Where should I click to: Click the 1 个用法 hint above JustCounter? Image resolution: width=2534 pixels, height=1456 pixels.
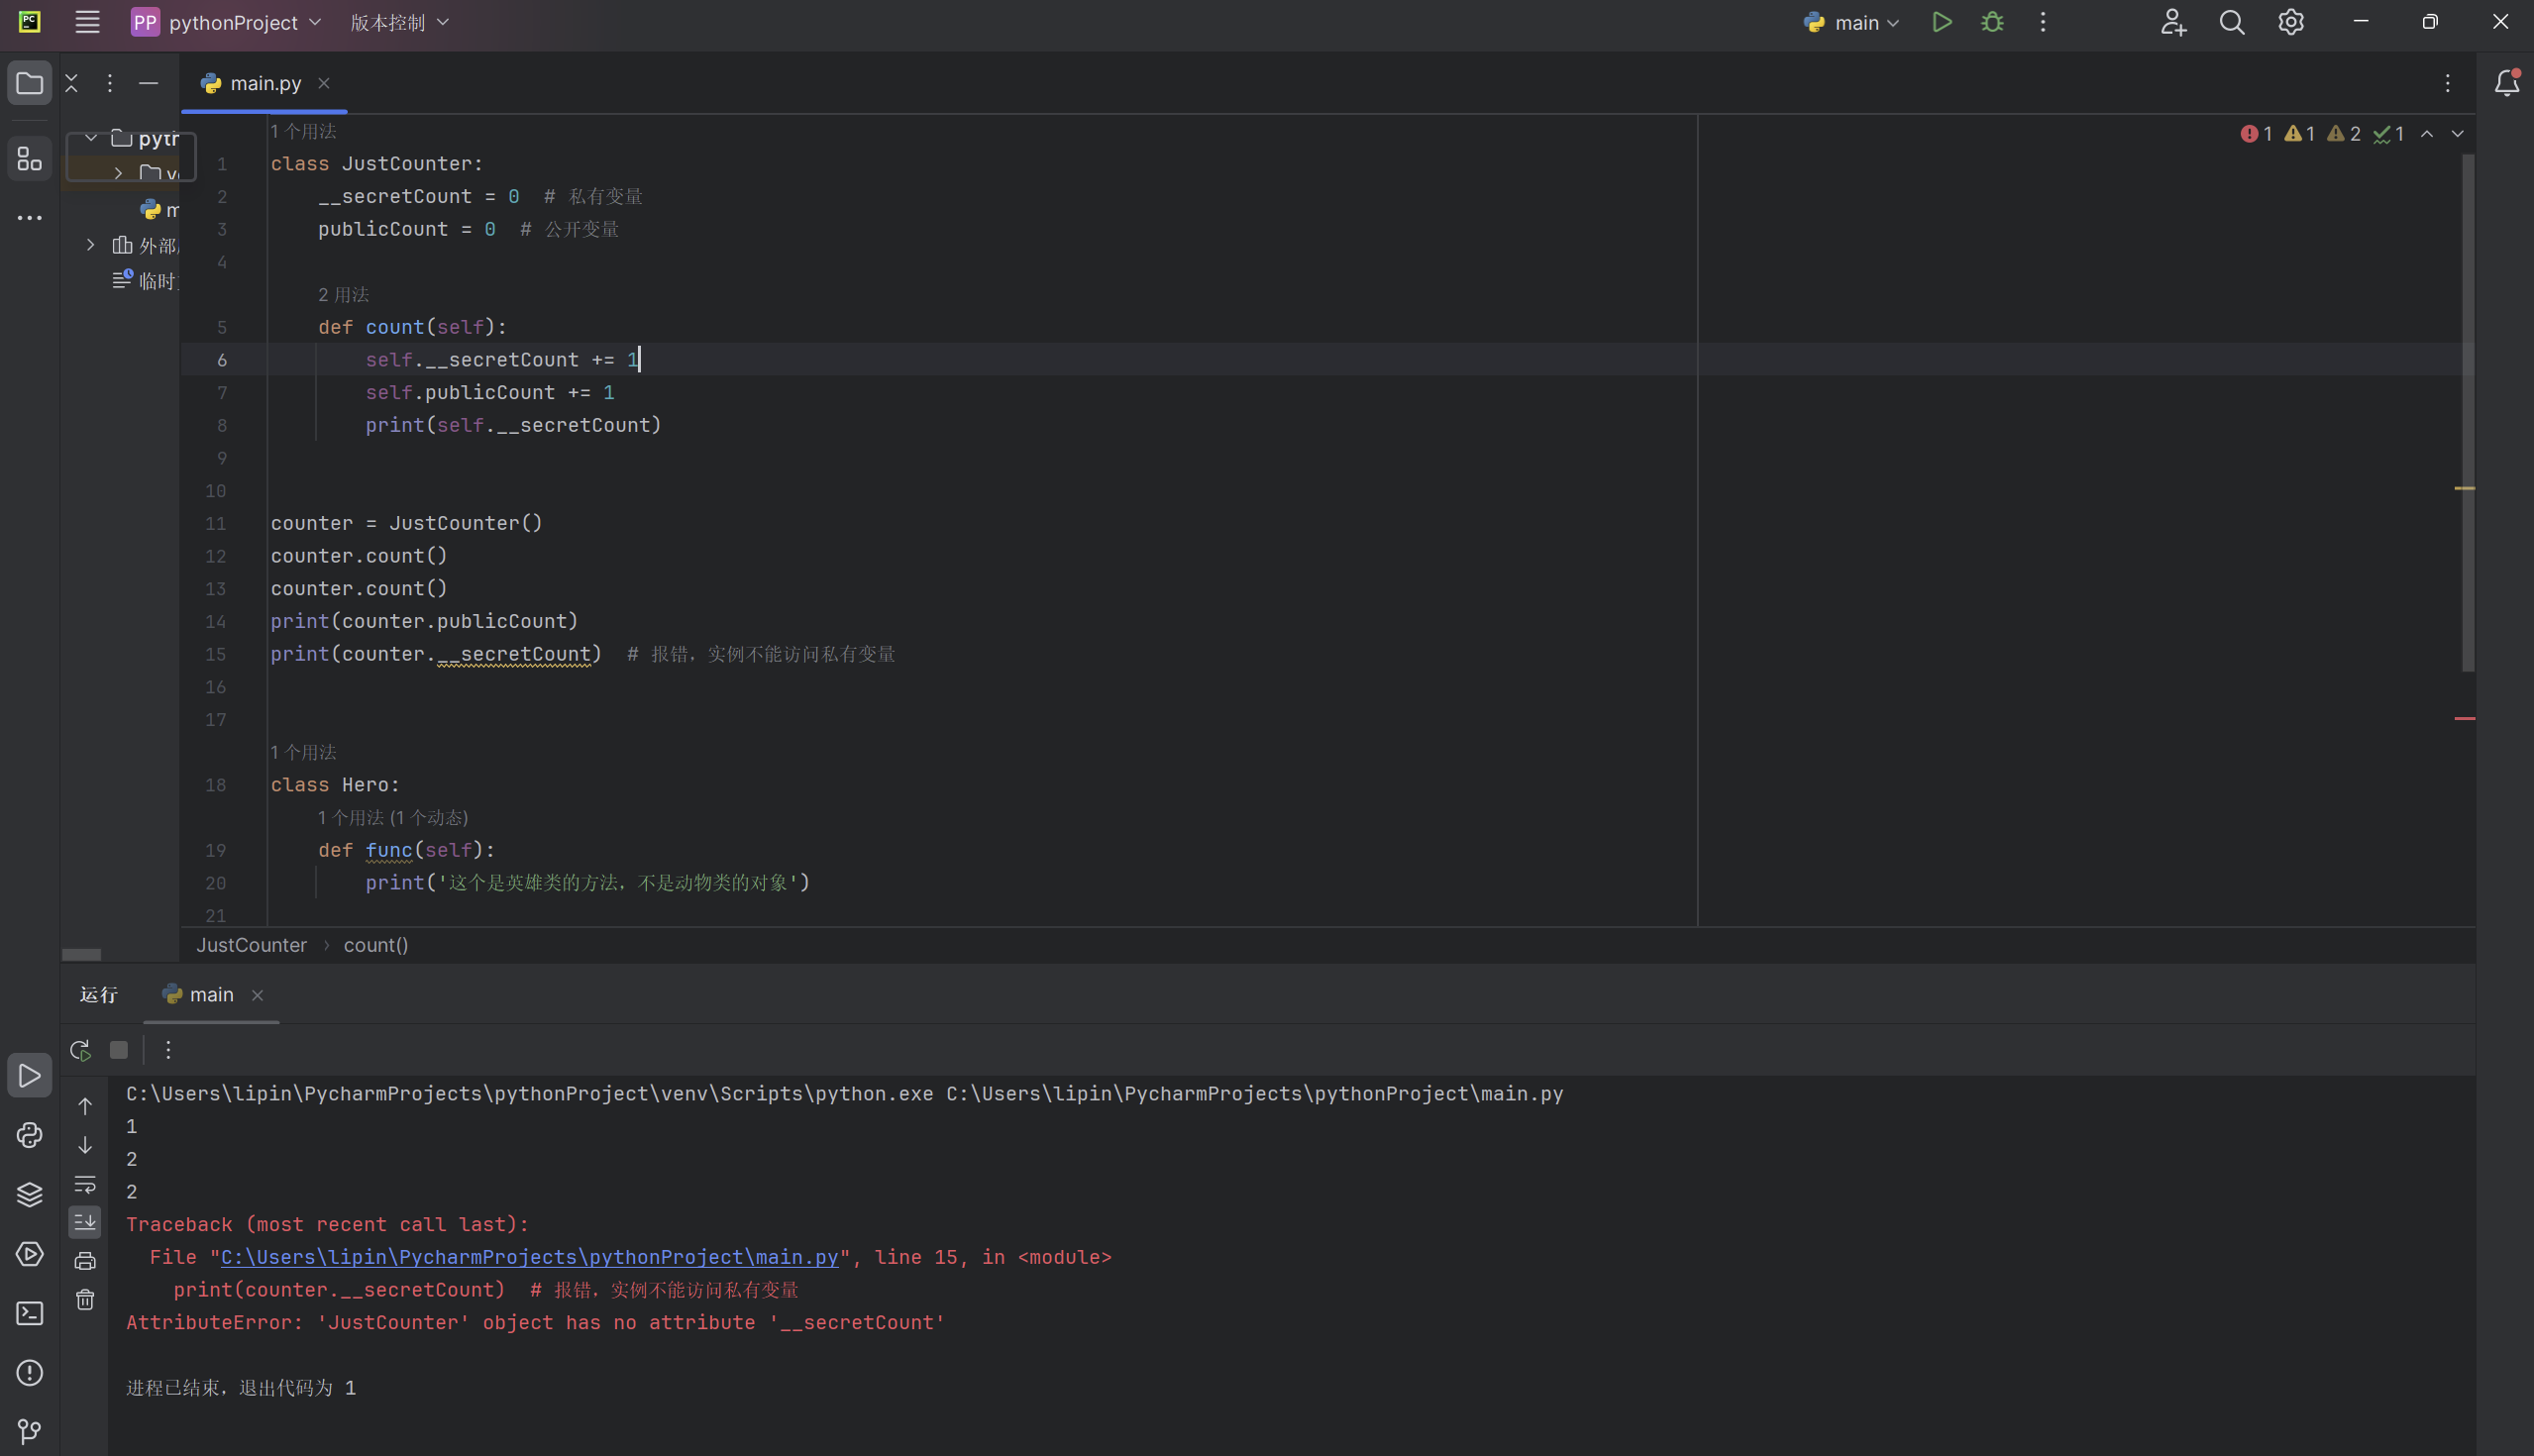tap(303, 131)
